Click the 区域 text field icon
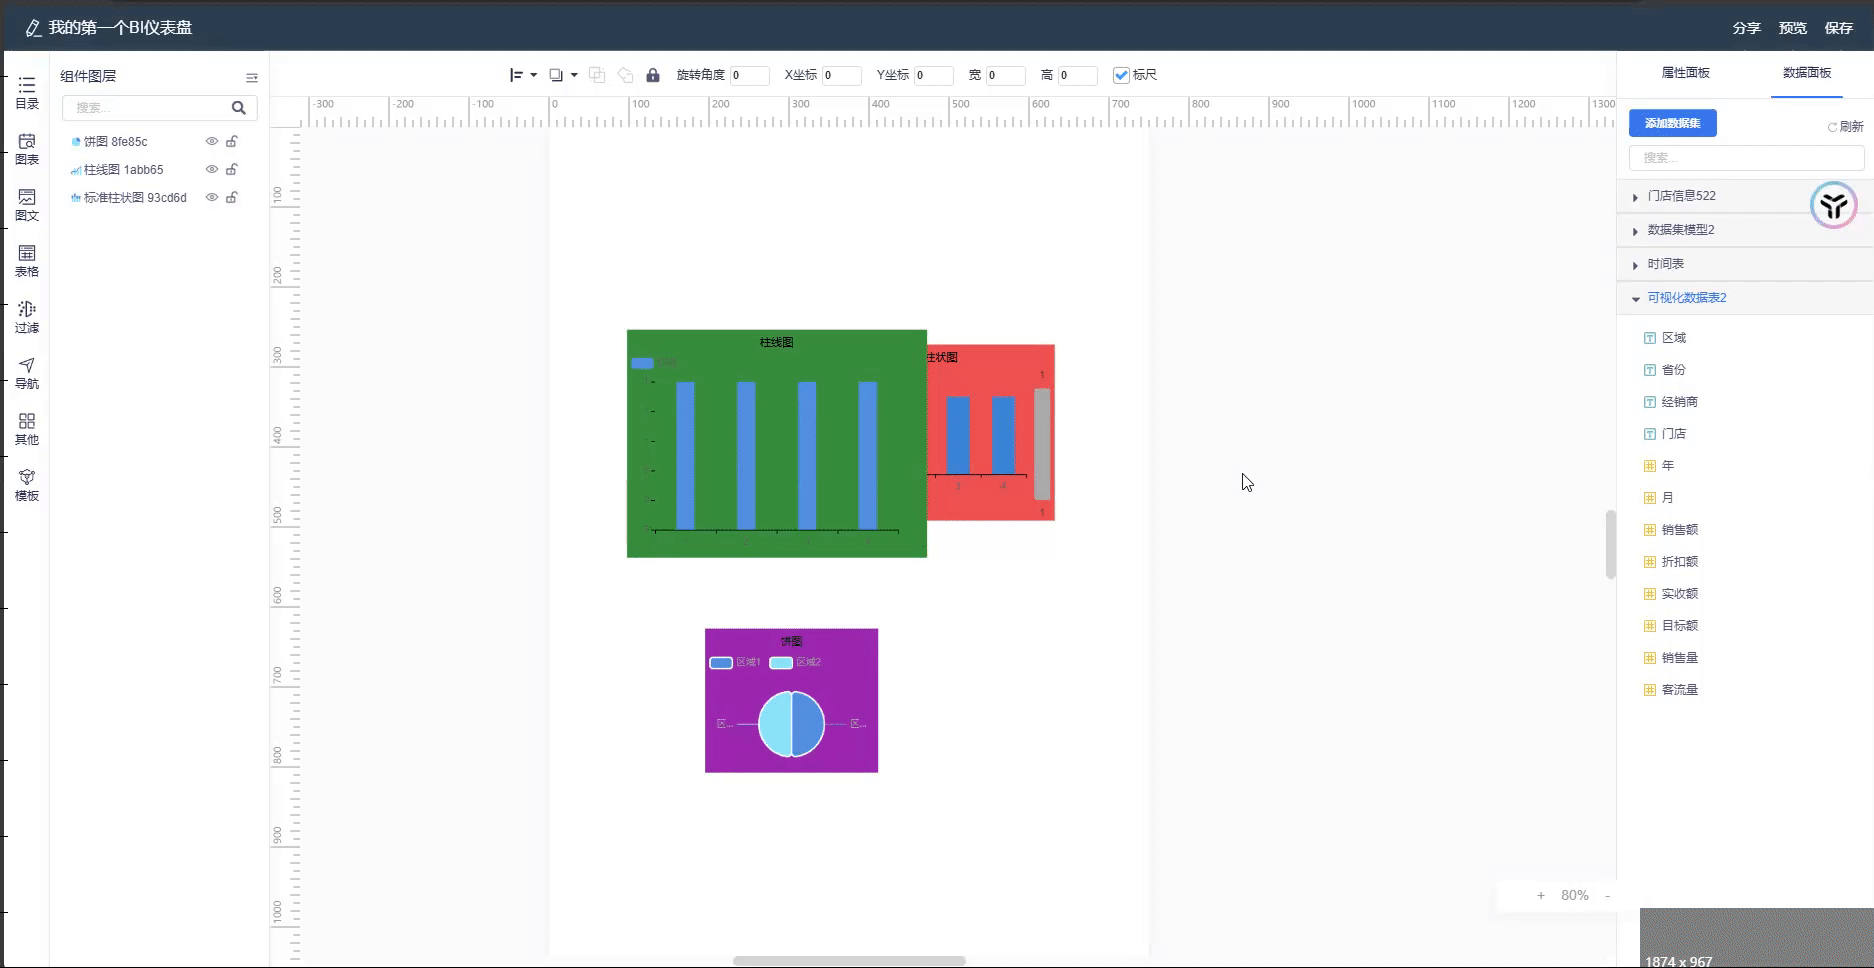This screenshot has width=1874, height=968. tap(1650, 338)
